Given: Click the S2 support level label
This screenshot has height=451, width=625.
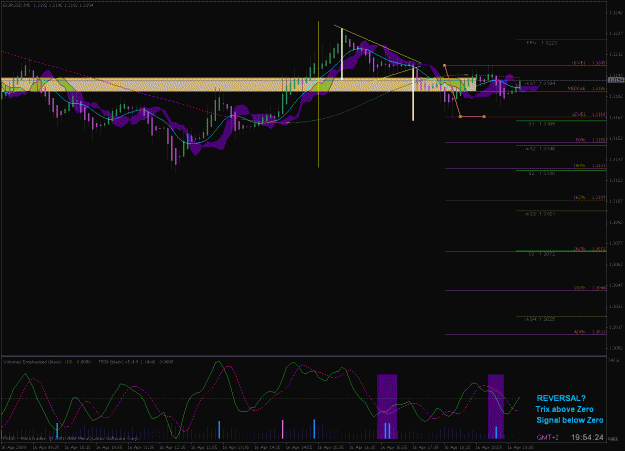Looking at the screenshot, I should coord(542,173).
